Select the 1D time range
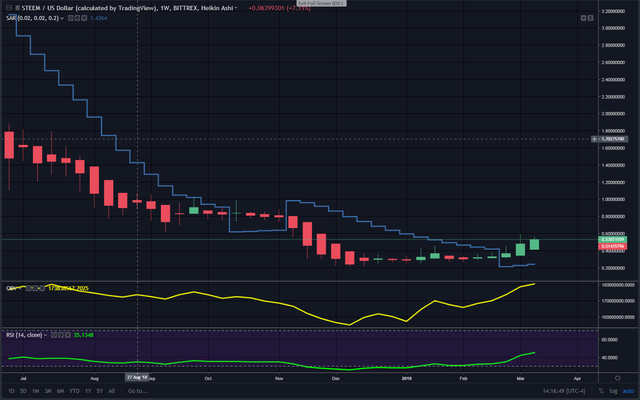The image size is (640, 400). [11, 391]
